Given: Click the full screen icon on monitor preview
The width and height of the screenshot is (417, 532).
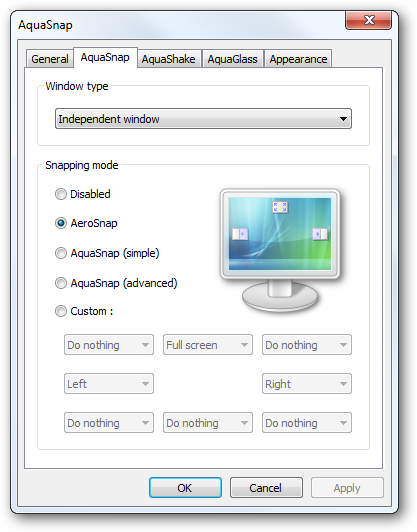Looking at the screenshot, I should tap(280, 207).
